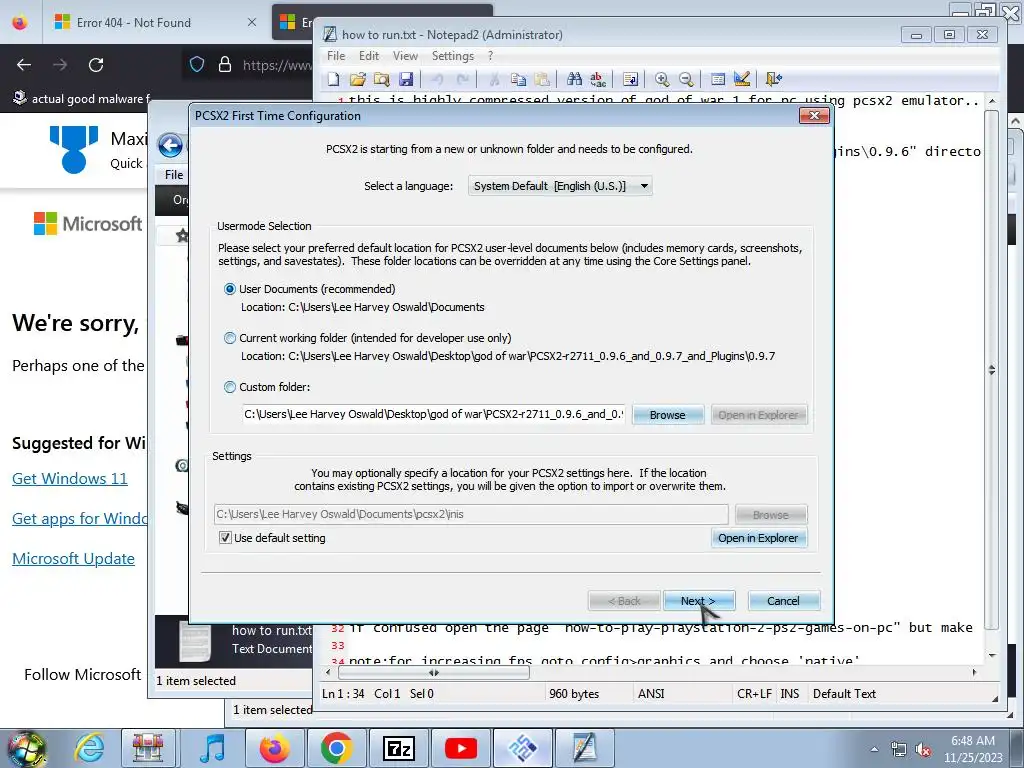The image size is (1024, 768).
Task: Click the muted volume tray icon
Action: coord(923,749)
